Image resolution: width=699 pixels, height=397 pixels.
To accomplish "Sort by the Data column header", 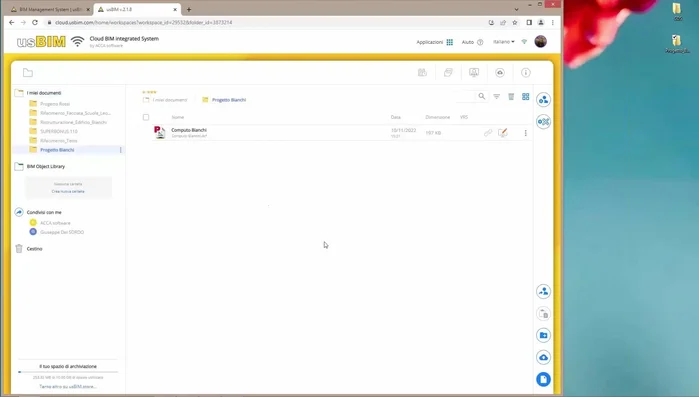I will click(x=395, y=117).
